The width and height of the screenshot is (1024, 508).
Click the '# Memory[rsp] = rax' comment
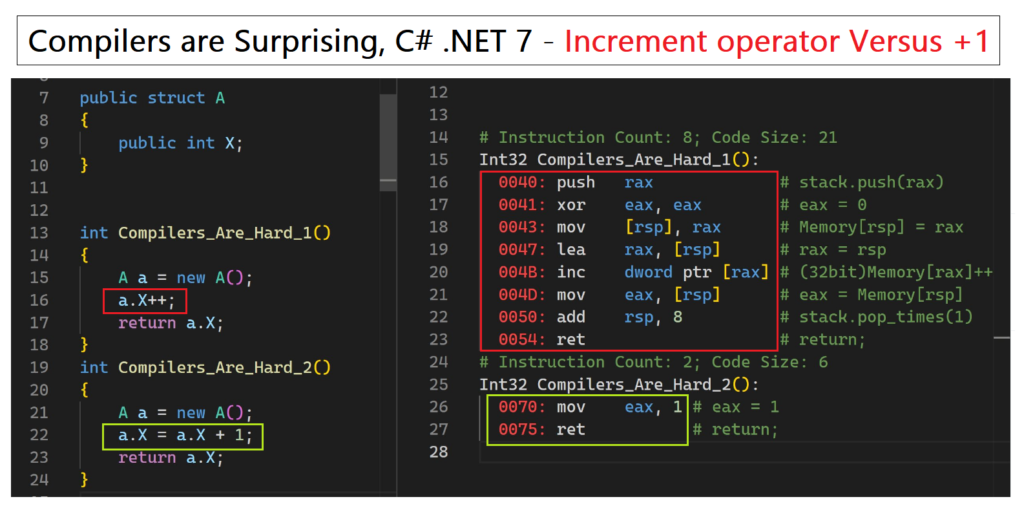coord(871,227)
